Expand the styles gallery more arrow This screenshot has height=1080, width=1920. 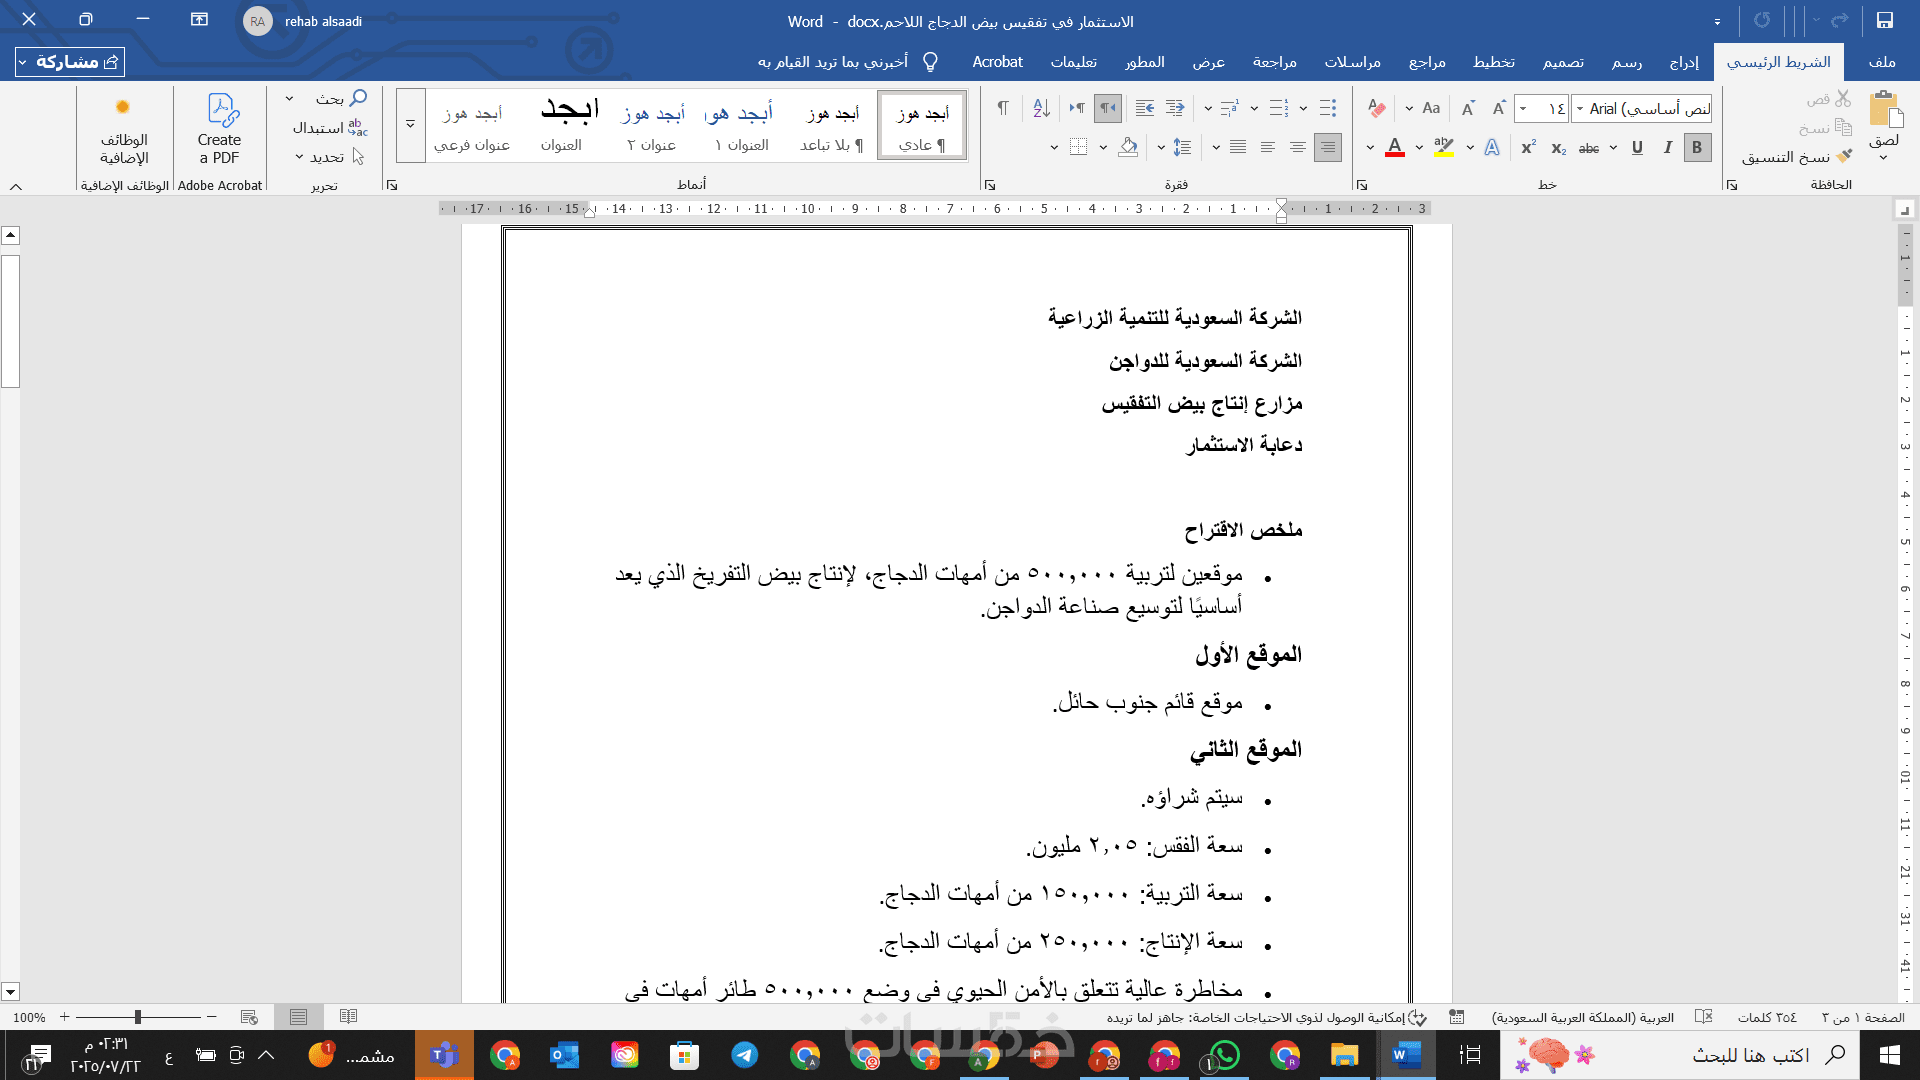point(410,125)
